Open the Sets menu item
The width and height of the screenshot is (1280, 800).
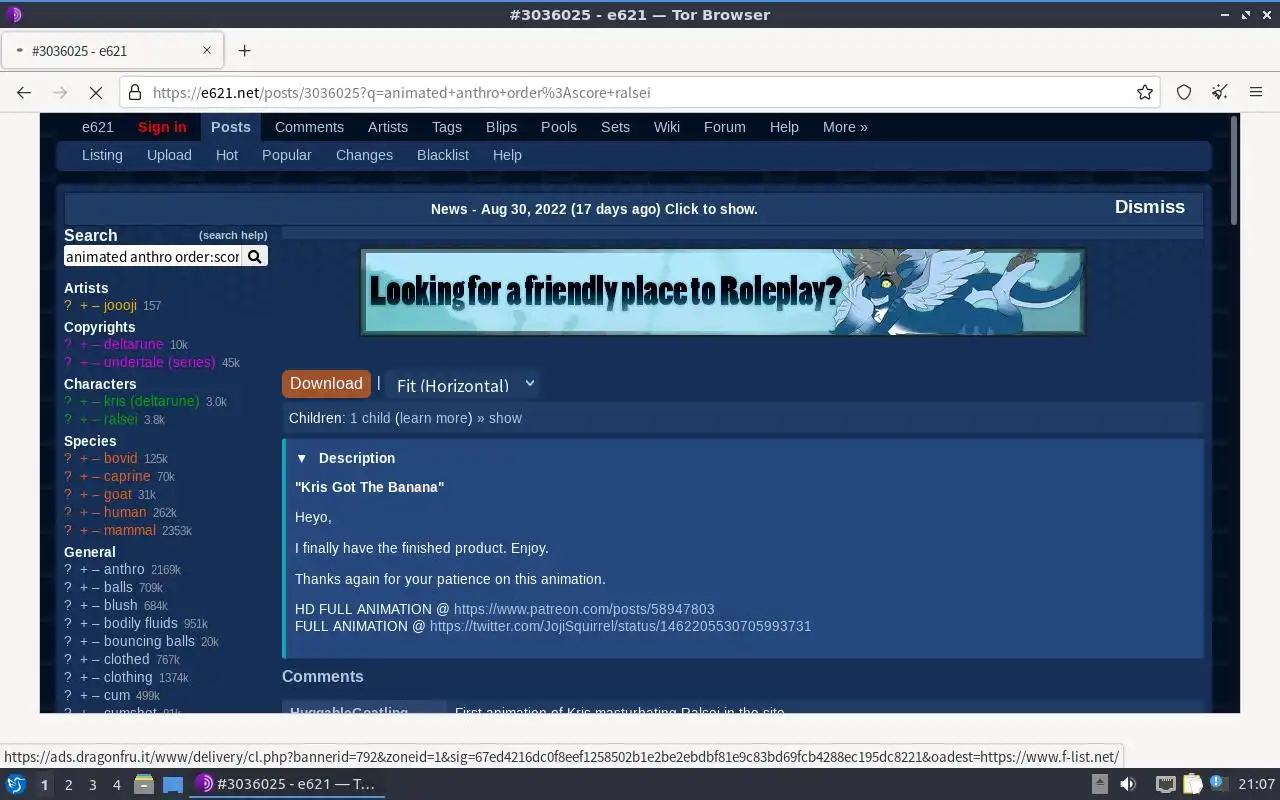[615, 127]
